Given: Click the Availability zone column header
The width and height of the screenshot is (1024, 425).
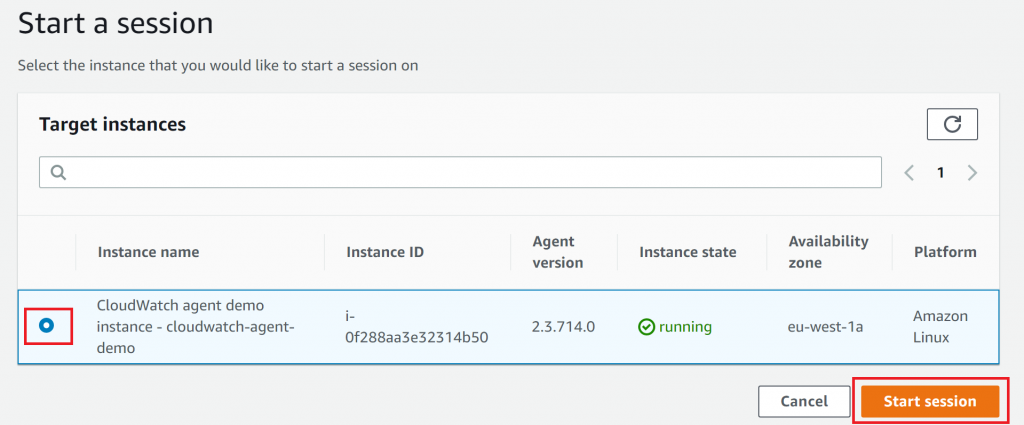Looking at the screenshot, I should (x=828, y=252).
